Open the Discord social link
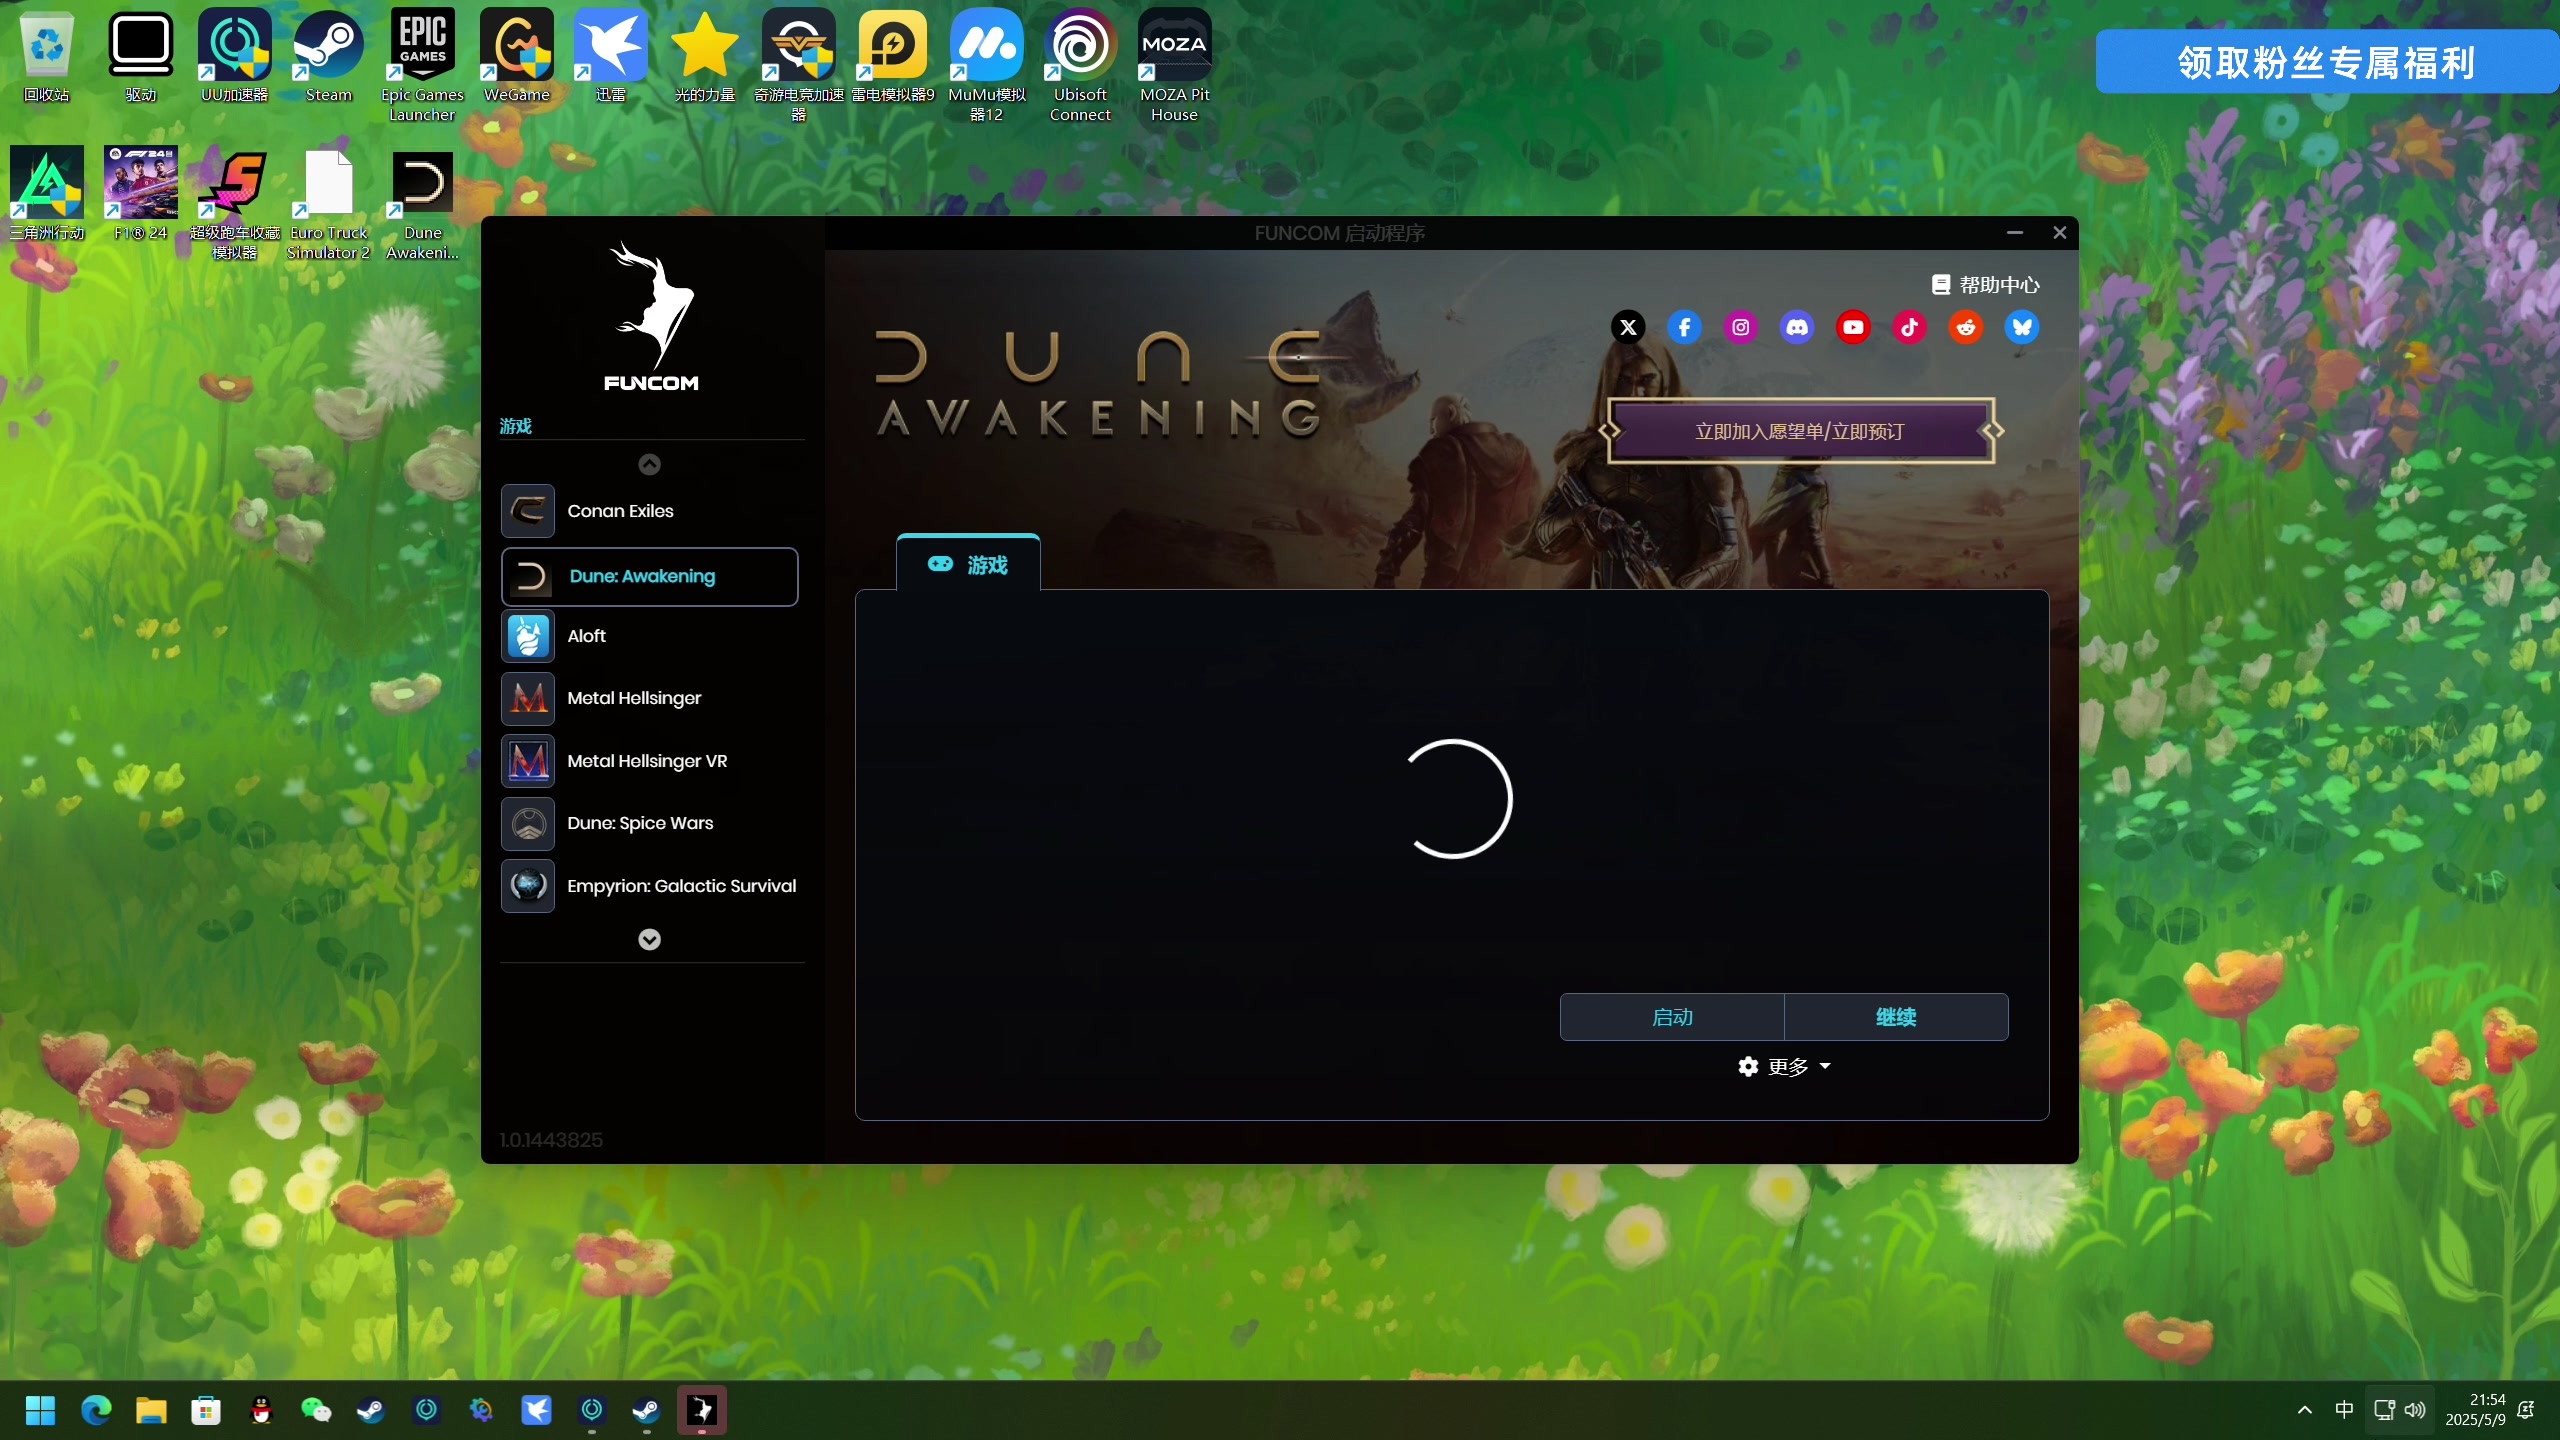Image resolution: width=2560 pixels, height=1440 pixels. point(1797,327)
